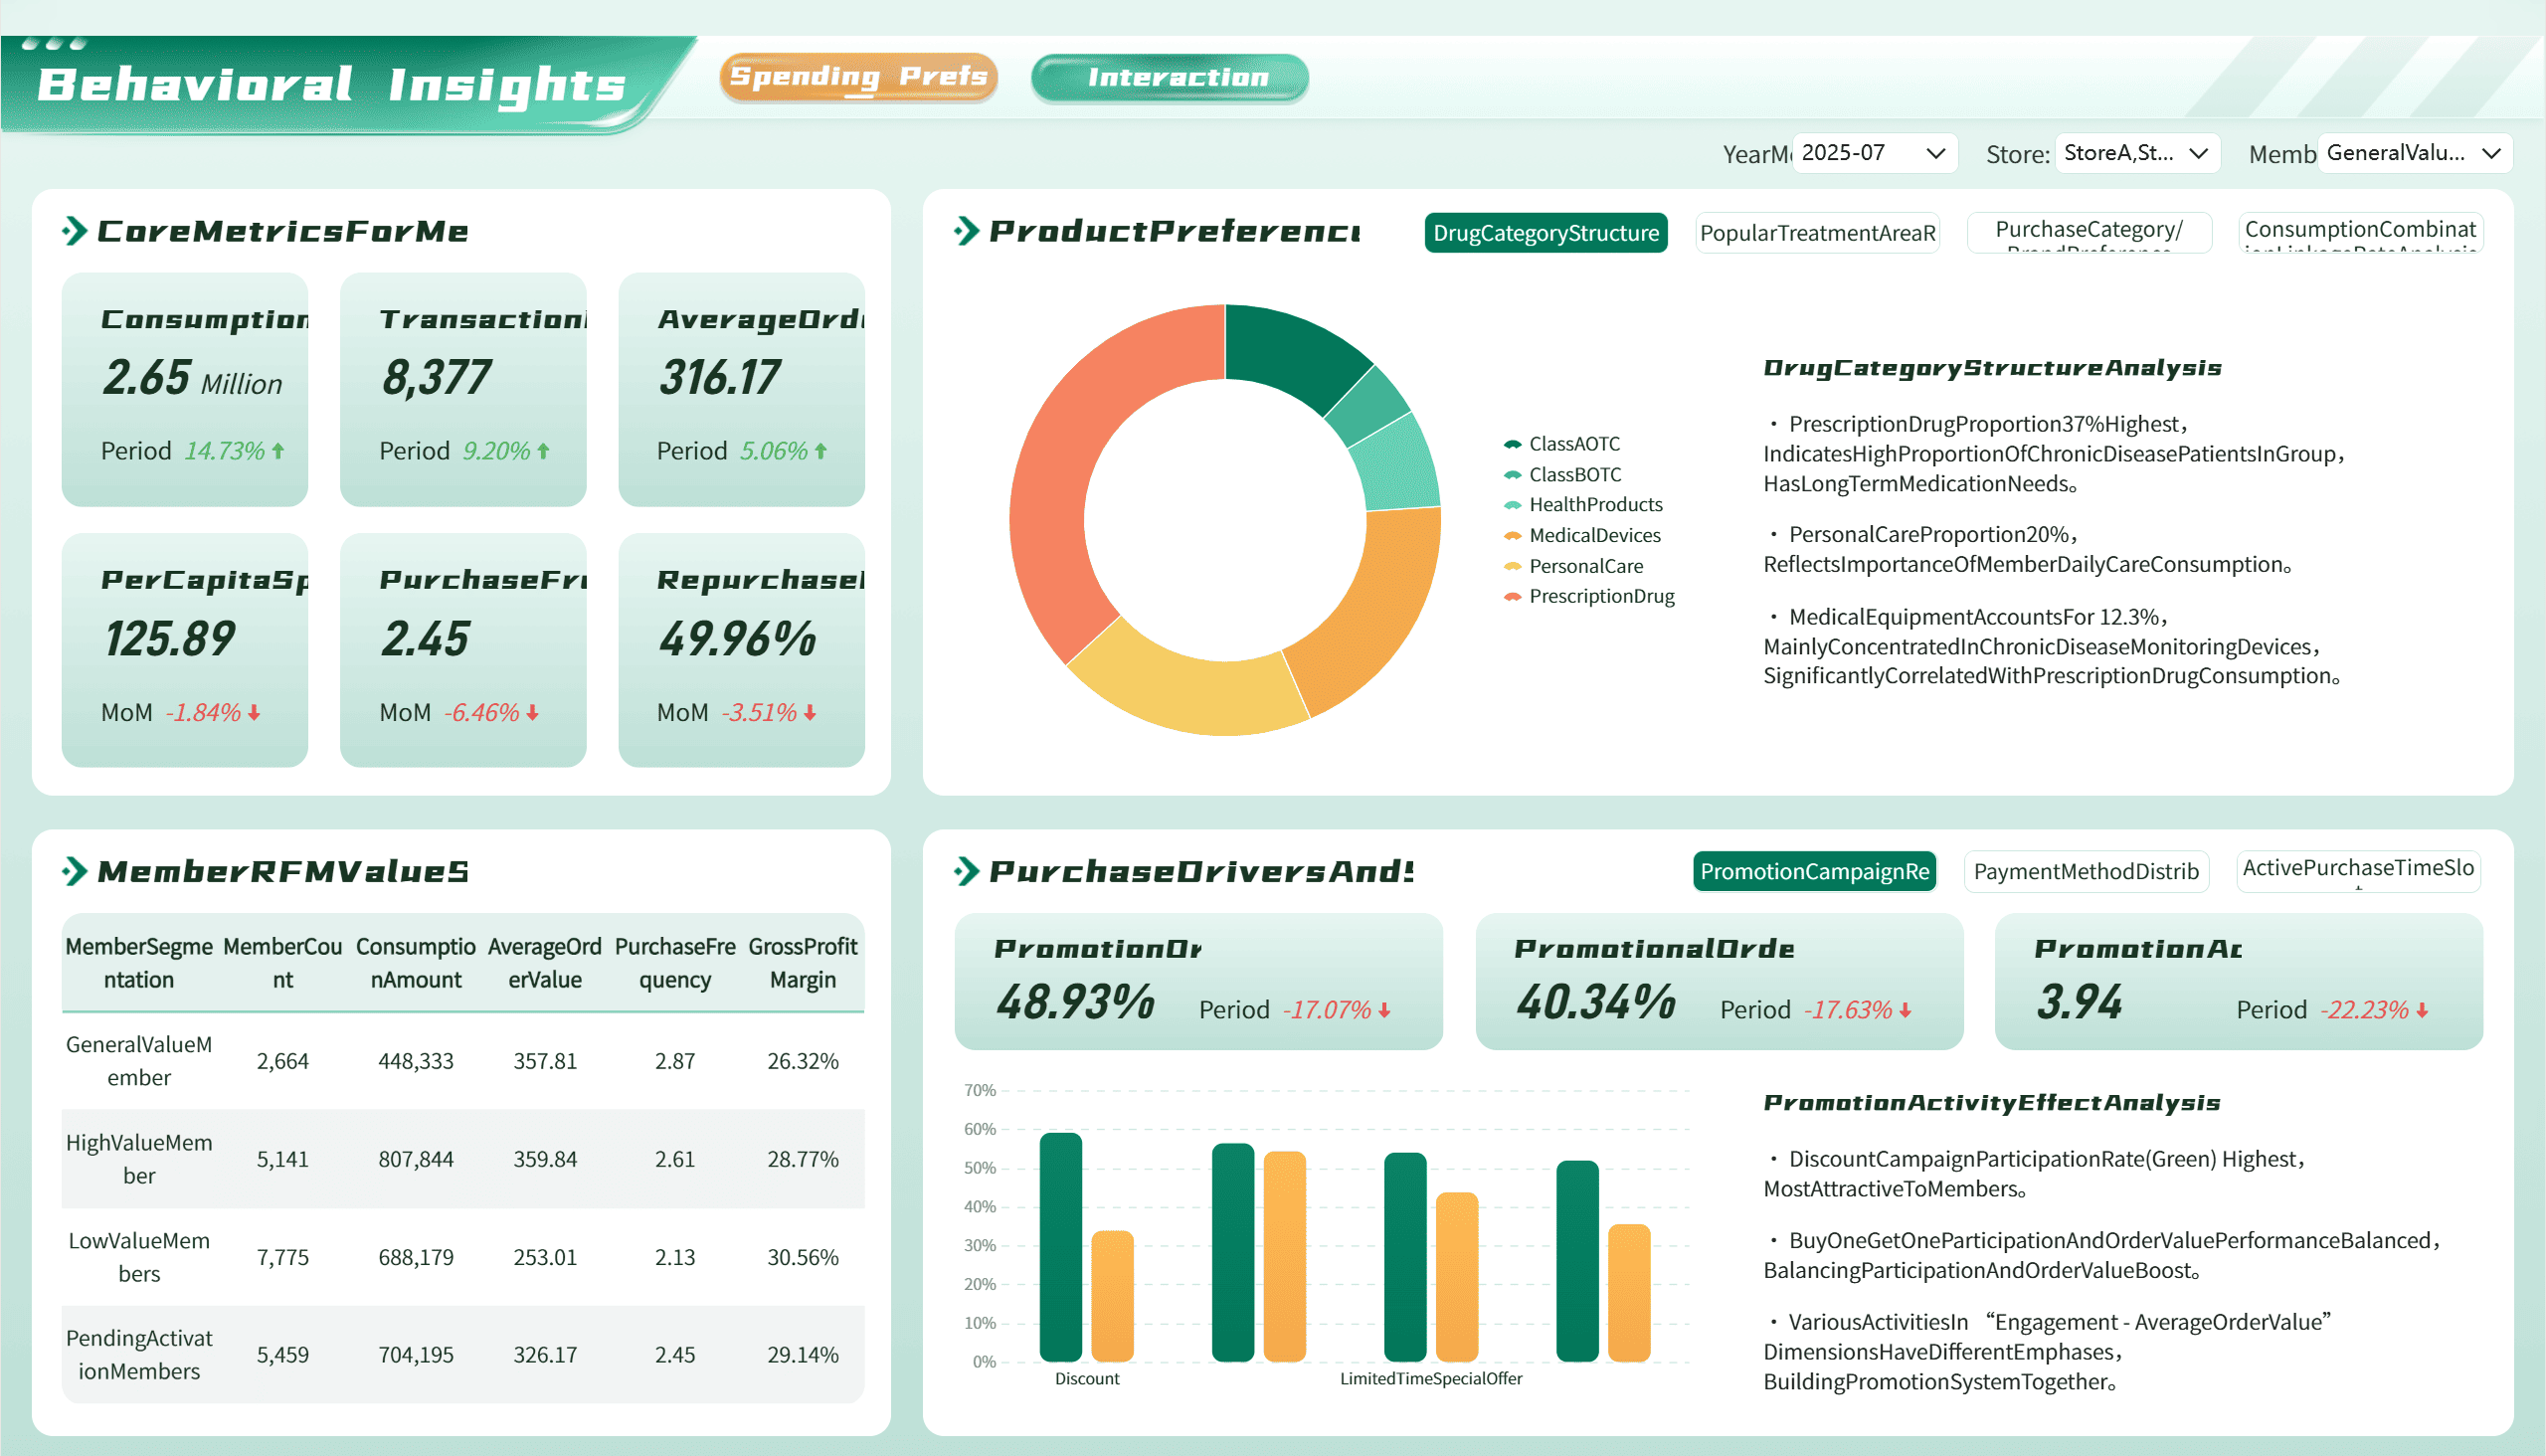Expand the Store selection dropdown
2546x1456 pixels.
coord(2136,153)
